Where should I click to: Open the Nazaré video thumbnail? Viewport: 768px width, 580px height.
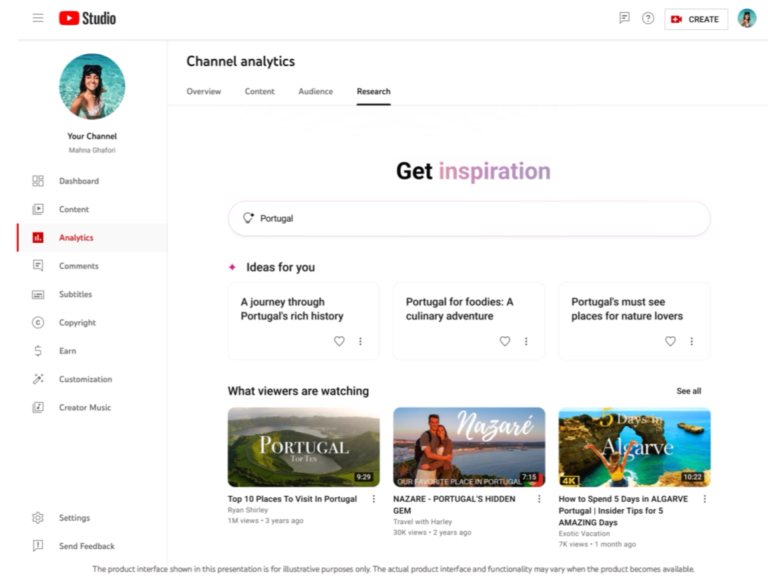469,447
